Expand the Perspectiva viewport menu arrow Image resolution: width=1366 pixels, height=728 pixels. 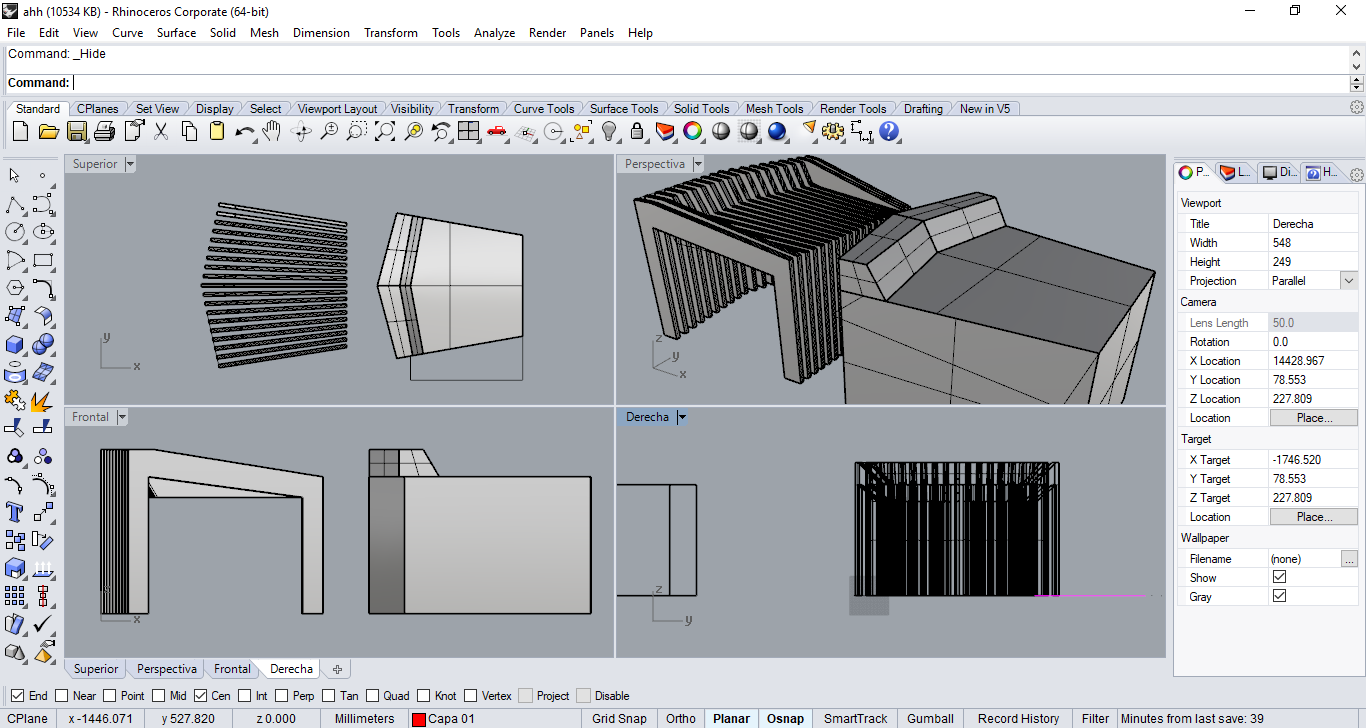click(x=698, y=164)
